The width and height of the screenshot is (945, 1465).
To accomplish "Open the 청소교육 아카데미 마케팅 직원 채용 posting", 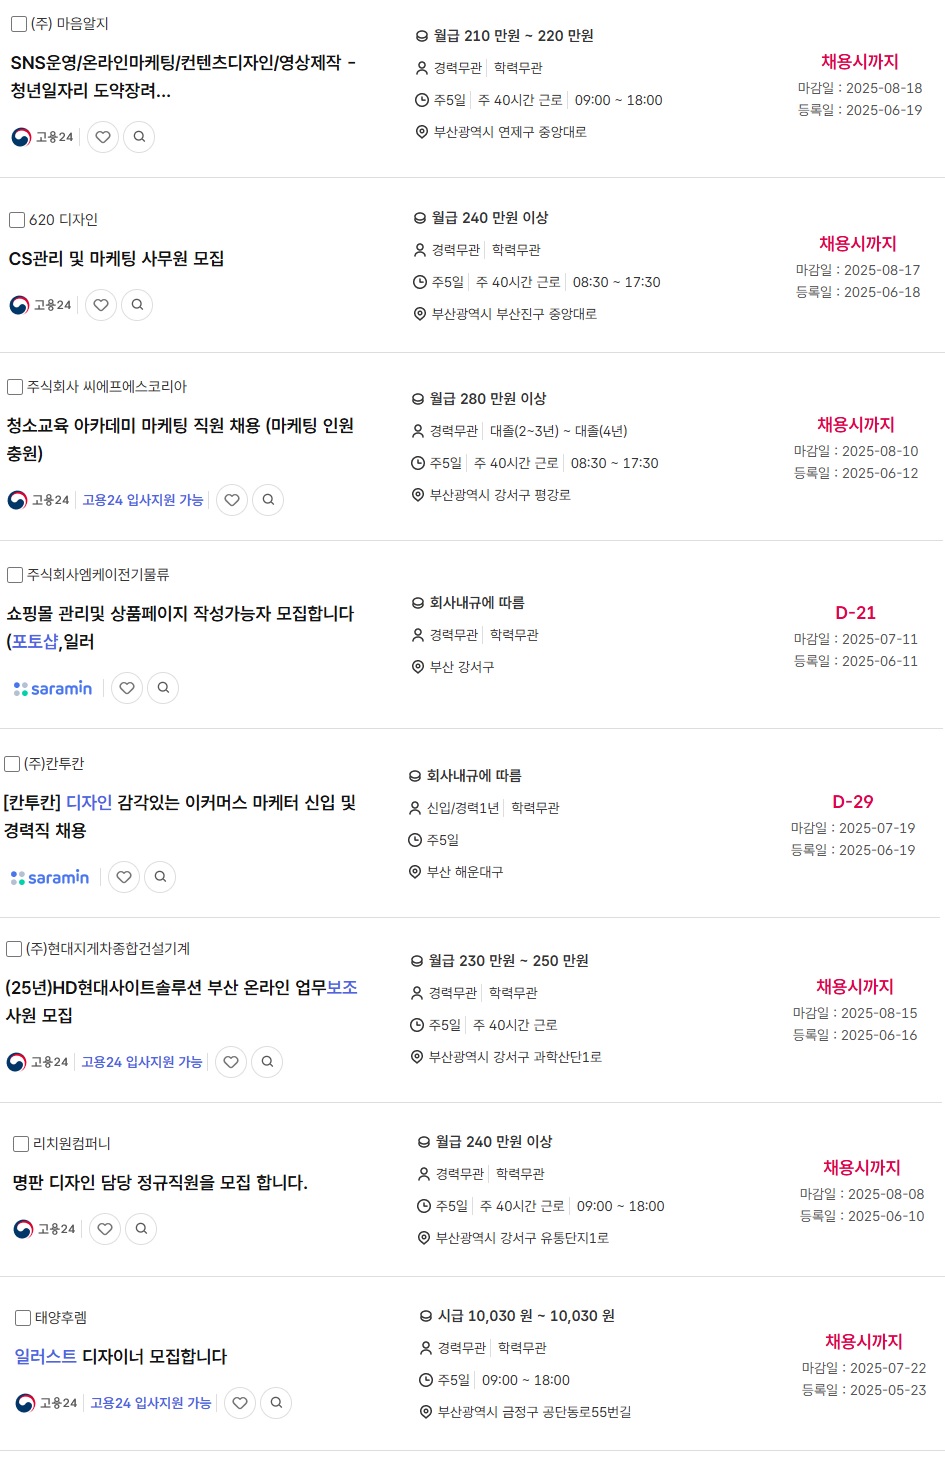I will click(x=180, y=440).
